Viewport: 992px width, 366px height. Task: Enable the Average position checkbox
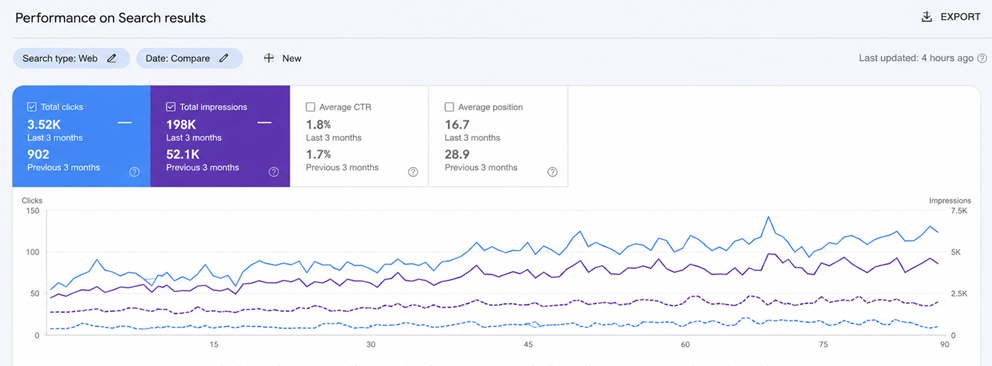tap(449, 107)
